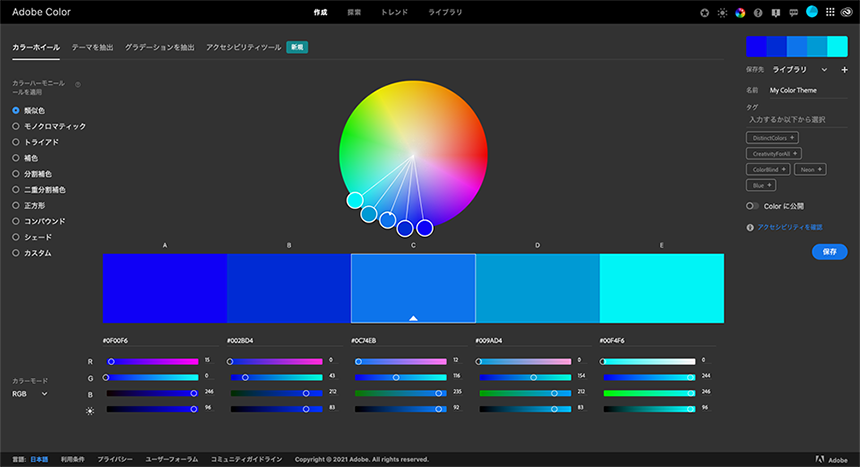Select color swatch A
The image size is (860, 467).
(165, 288)
